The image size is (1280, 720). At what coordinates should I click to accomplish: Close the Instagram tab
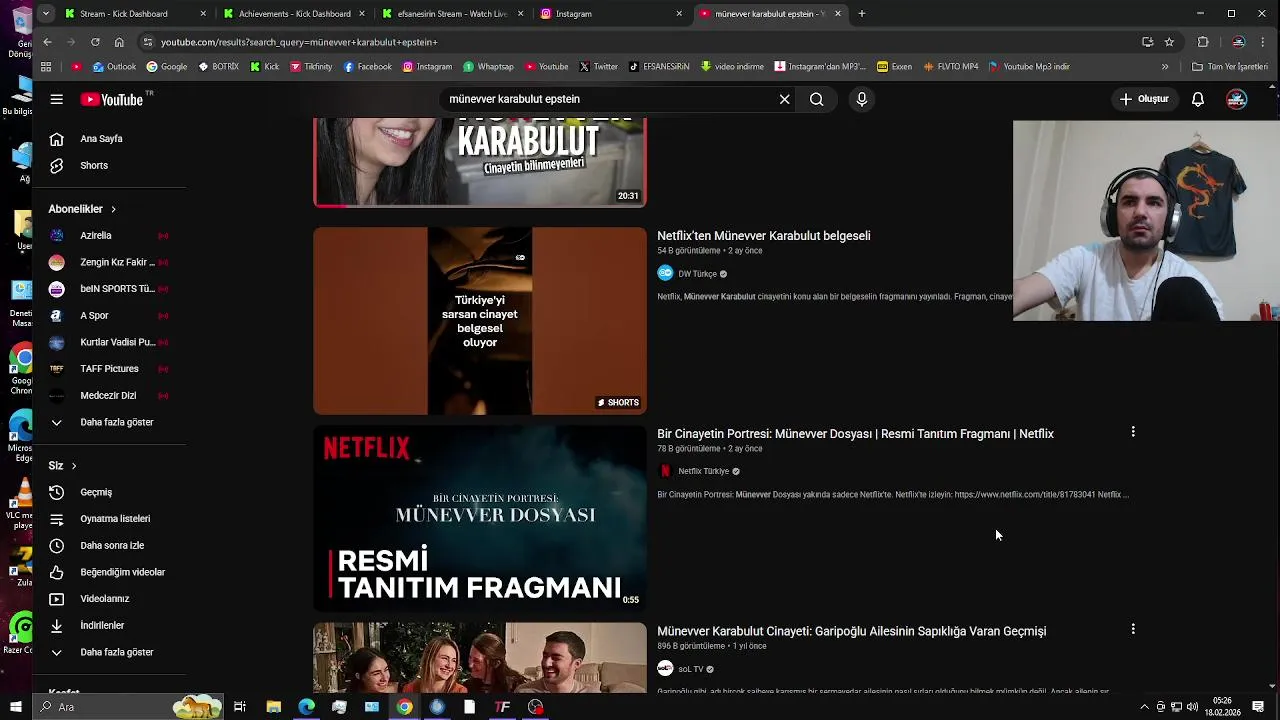[x=680, y=14]
